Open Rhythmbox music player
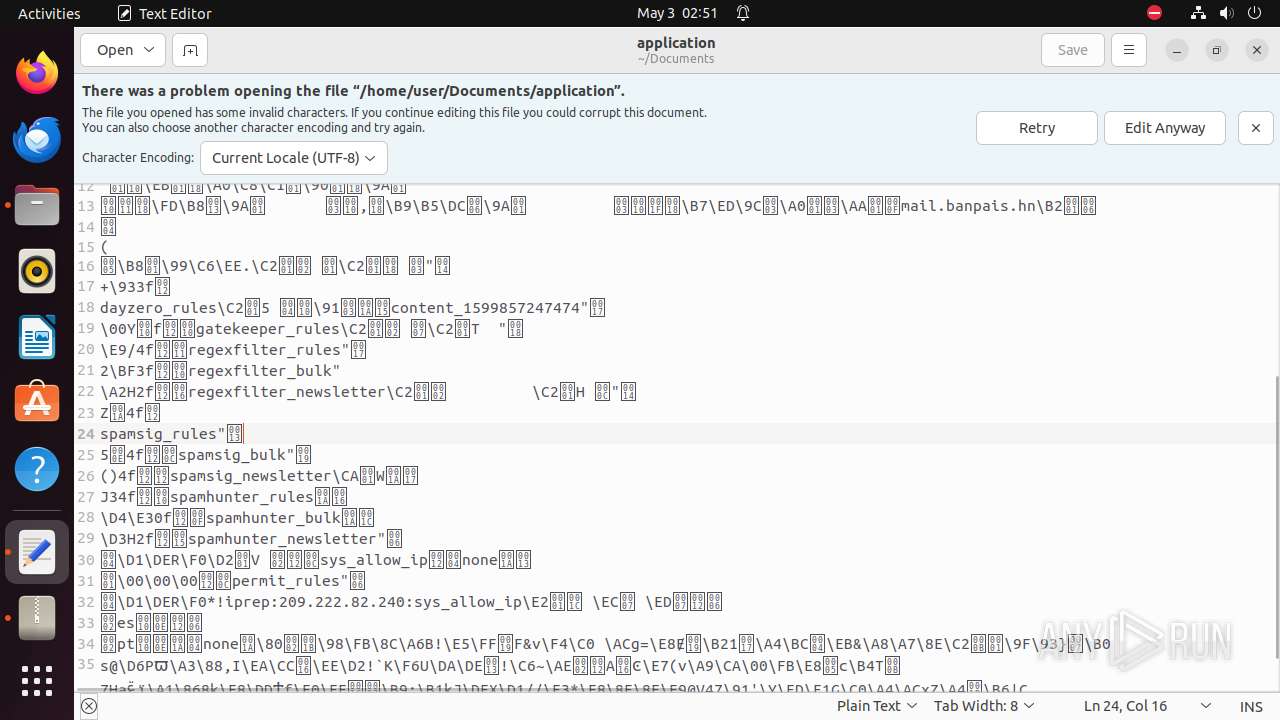This screenshot has width=1280, height=720. point(37,271)
